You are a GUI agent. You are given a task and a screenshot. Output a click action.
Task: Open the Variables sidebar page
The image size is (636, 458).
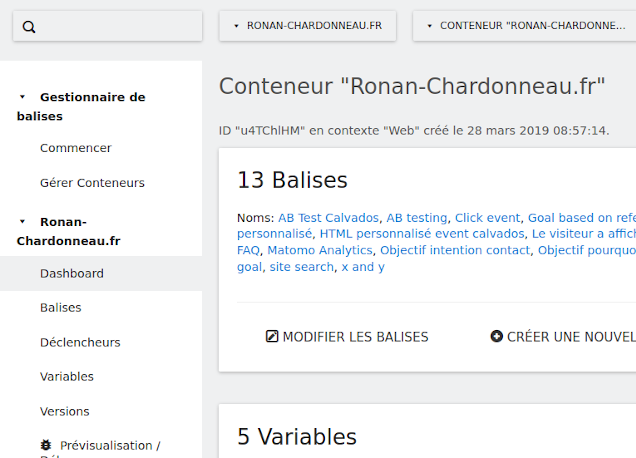click(66, 377)
